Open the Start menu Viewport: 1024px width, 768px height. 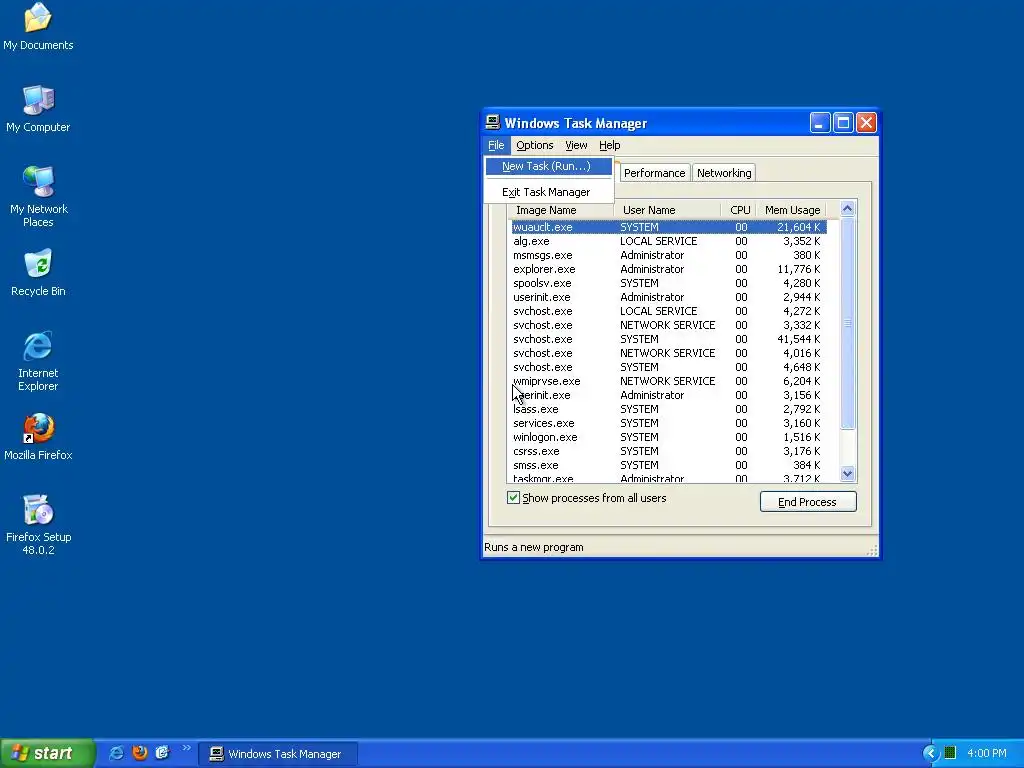(47, 753)
